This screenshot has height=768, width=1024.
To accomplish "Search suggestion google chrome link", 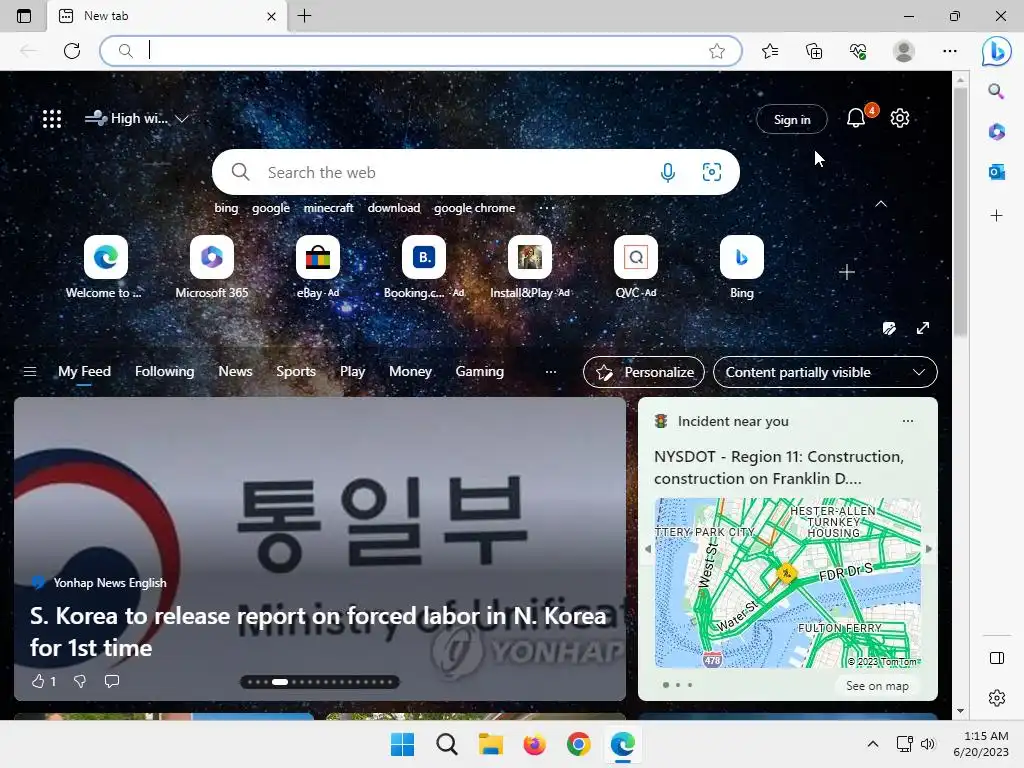I will point(475,208).
